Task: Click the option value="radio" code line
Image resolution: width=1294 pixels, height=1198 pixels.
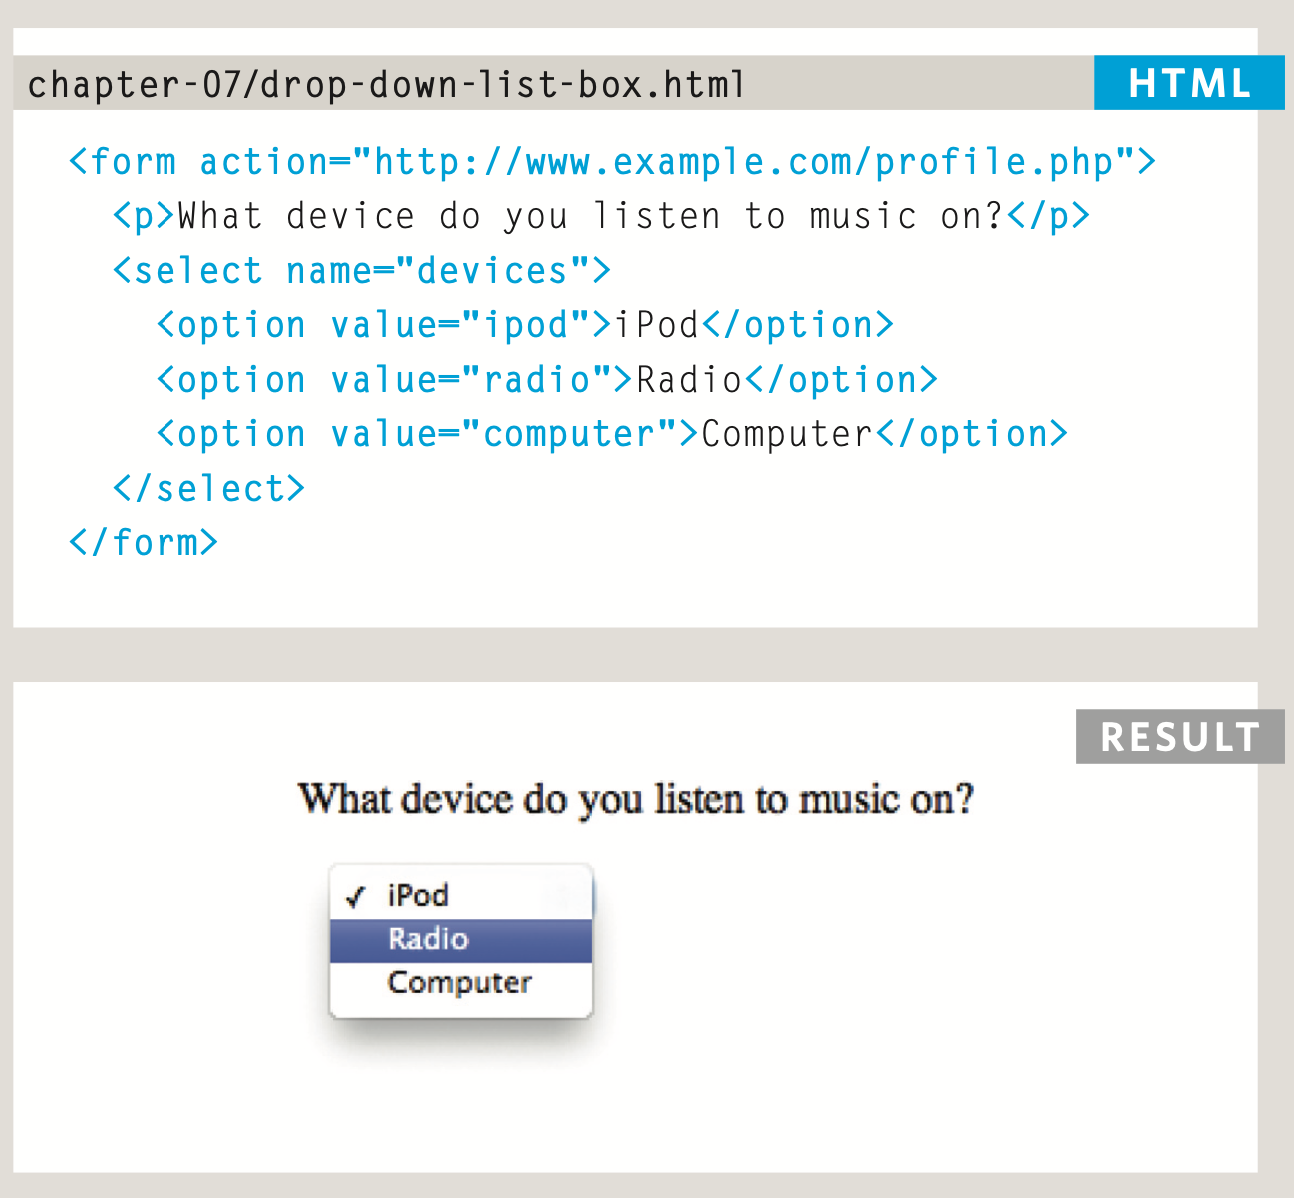Action: click(x=547, y=380)
